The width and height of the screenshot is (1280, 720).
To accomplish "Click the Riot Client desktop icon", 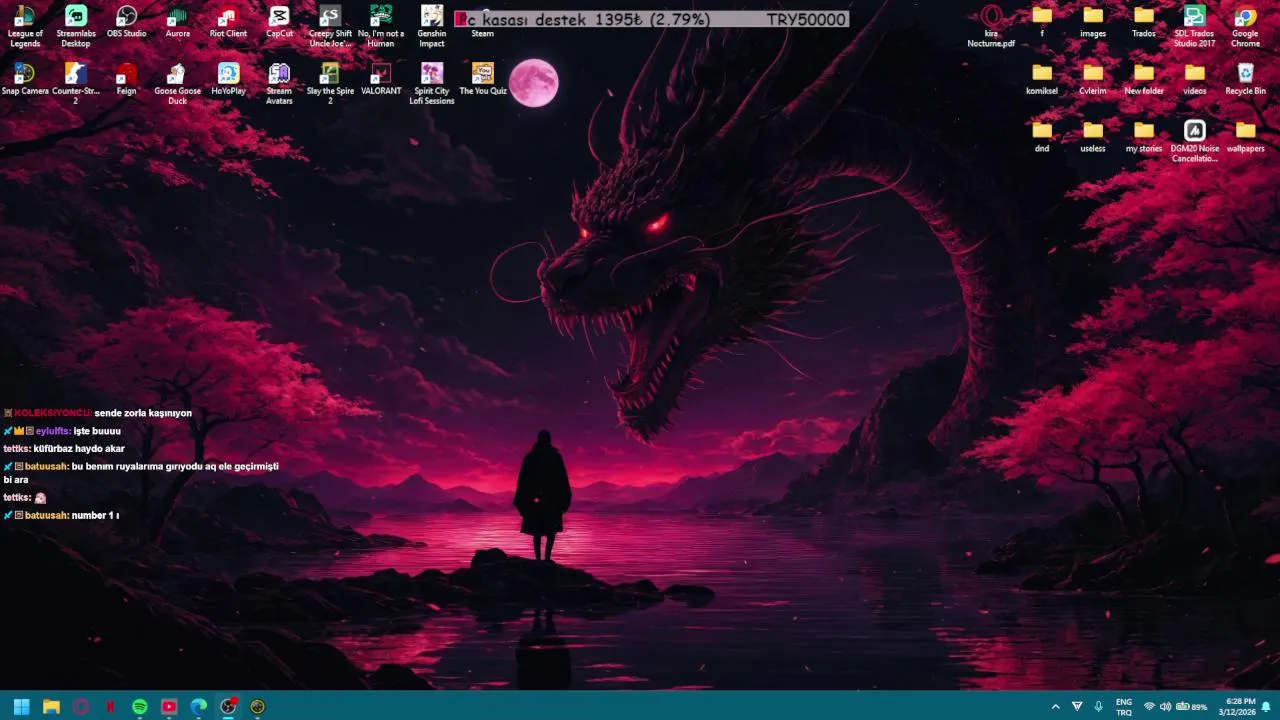I will 228,22.
